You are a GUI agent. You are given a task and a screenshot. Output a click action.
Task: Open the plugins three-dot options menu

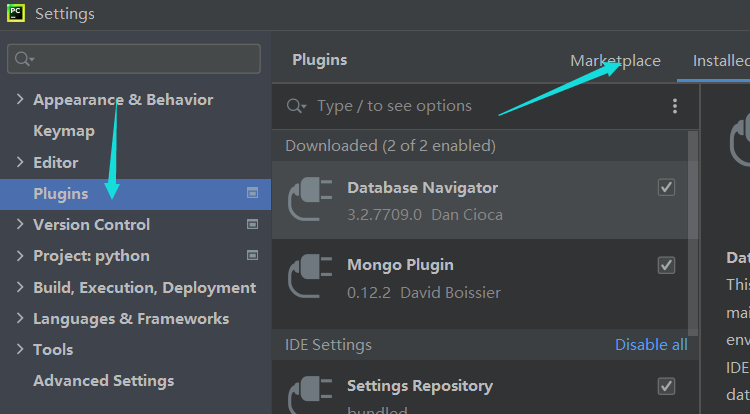pos(674,106)
